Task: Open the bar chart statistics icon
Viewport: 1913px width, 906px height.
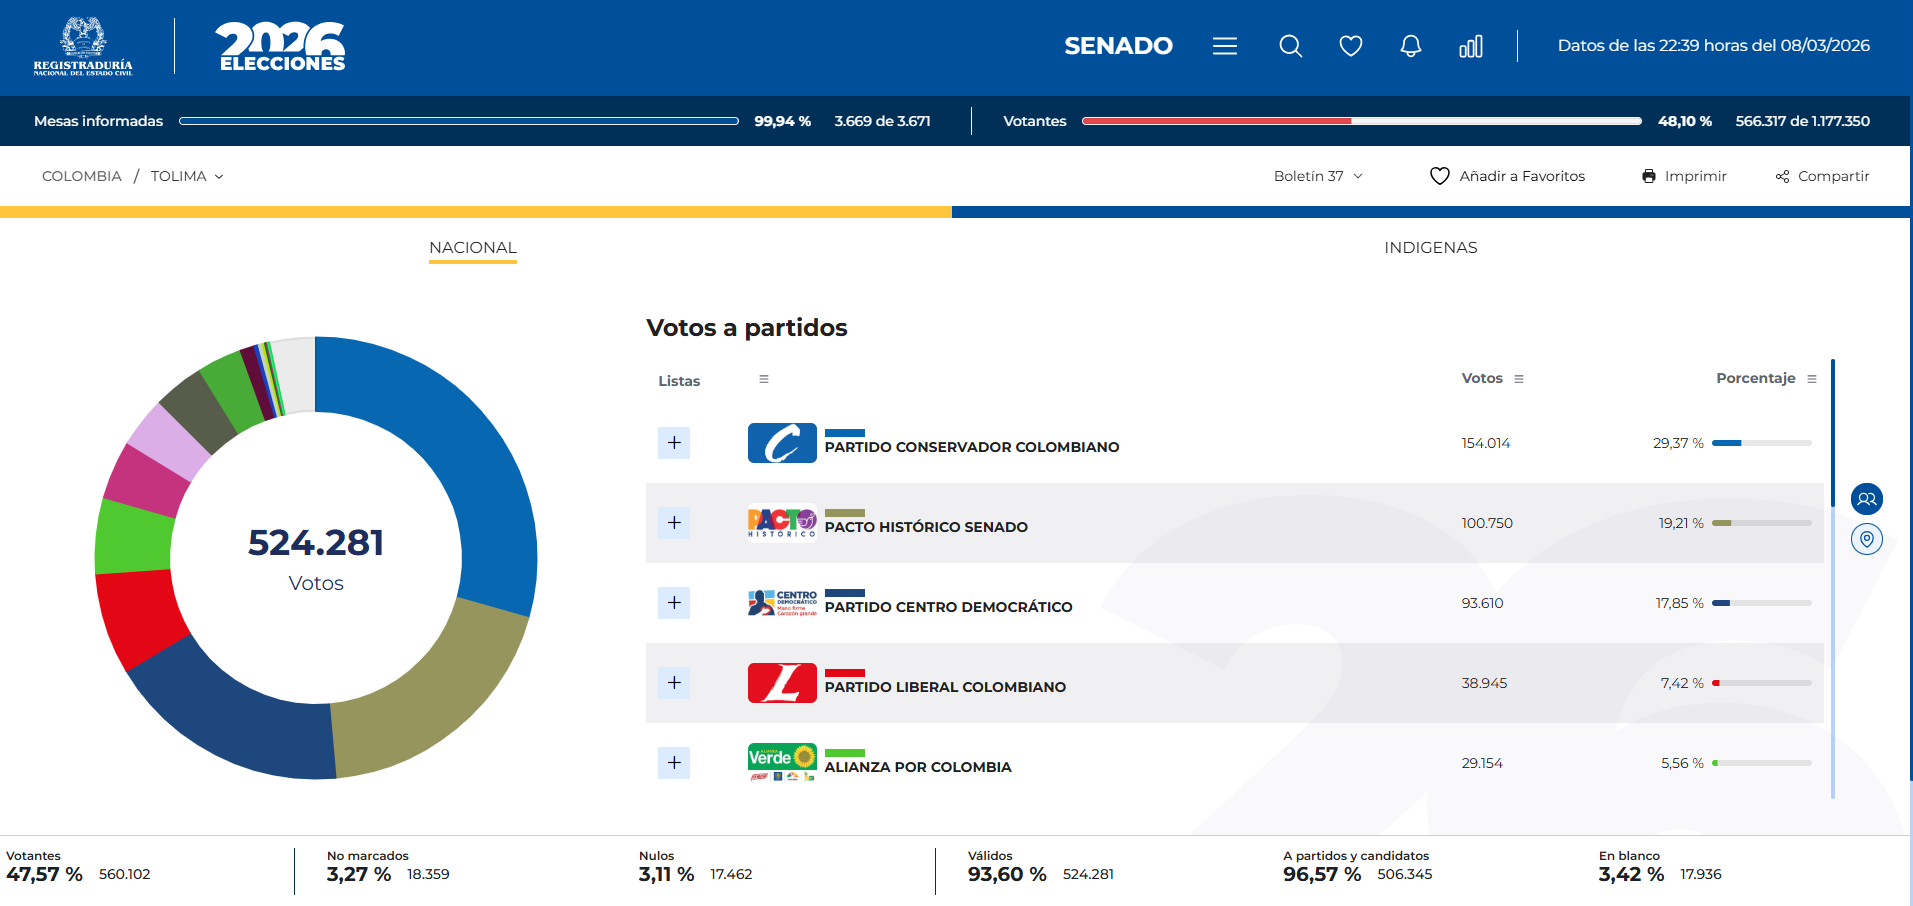Action: click(x=1470, y=46)
